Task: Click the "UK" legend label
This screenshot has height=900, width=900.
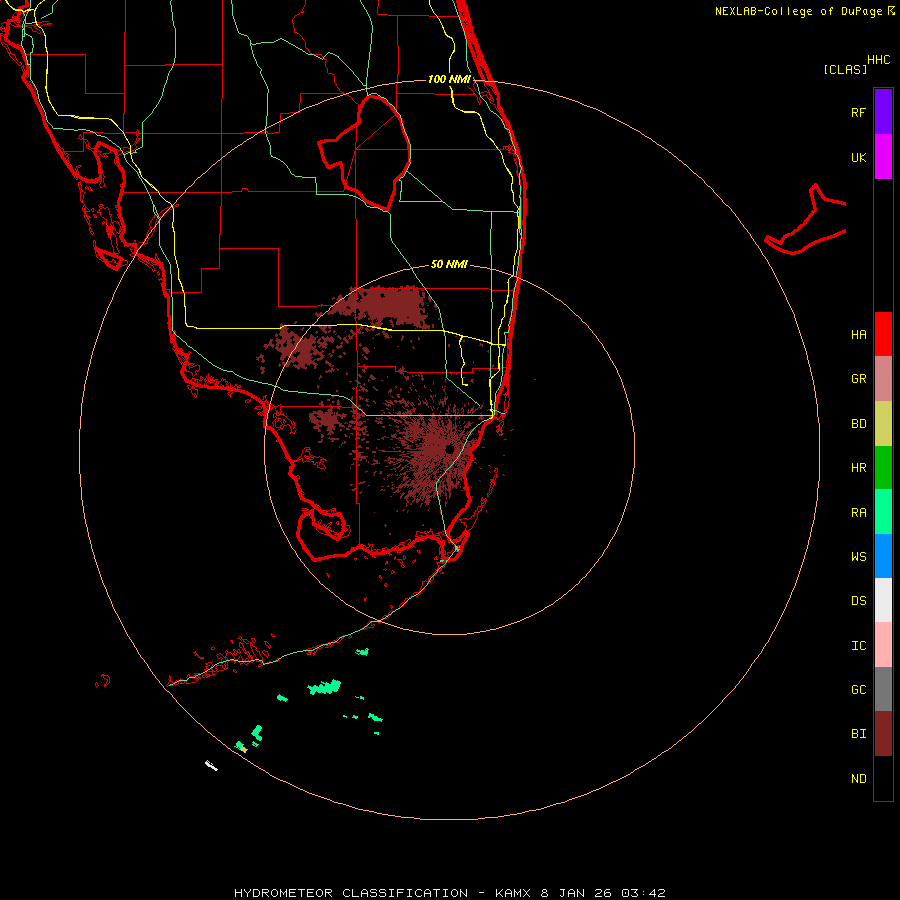Action: coord(858,157)
